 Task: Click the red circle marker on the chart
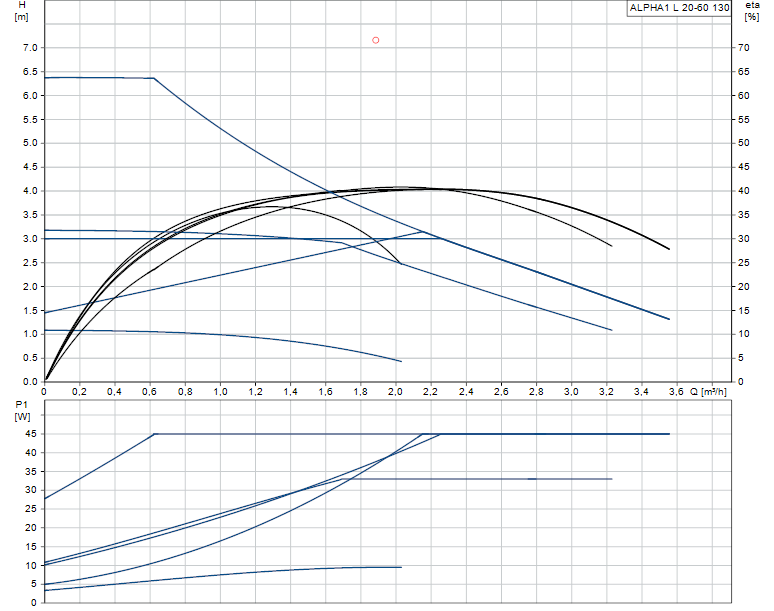(x=376, y=40)
